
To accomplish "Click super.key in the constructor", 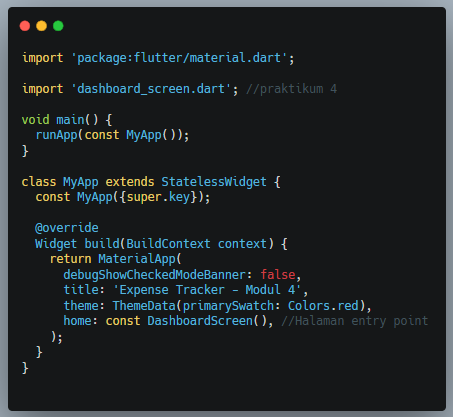I will tap(158, 197).
